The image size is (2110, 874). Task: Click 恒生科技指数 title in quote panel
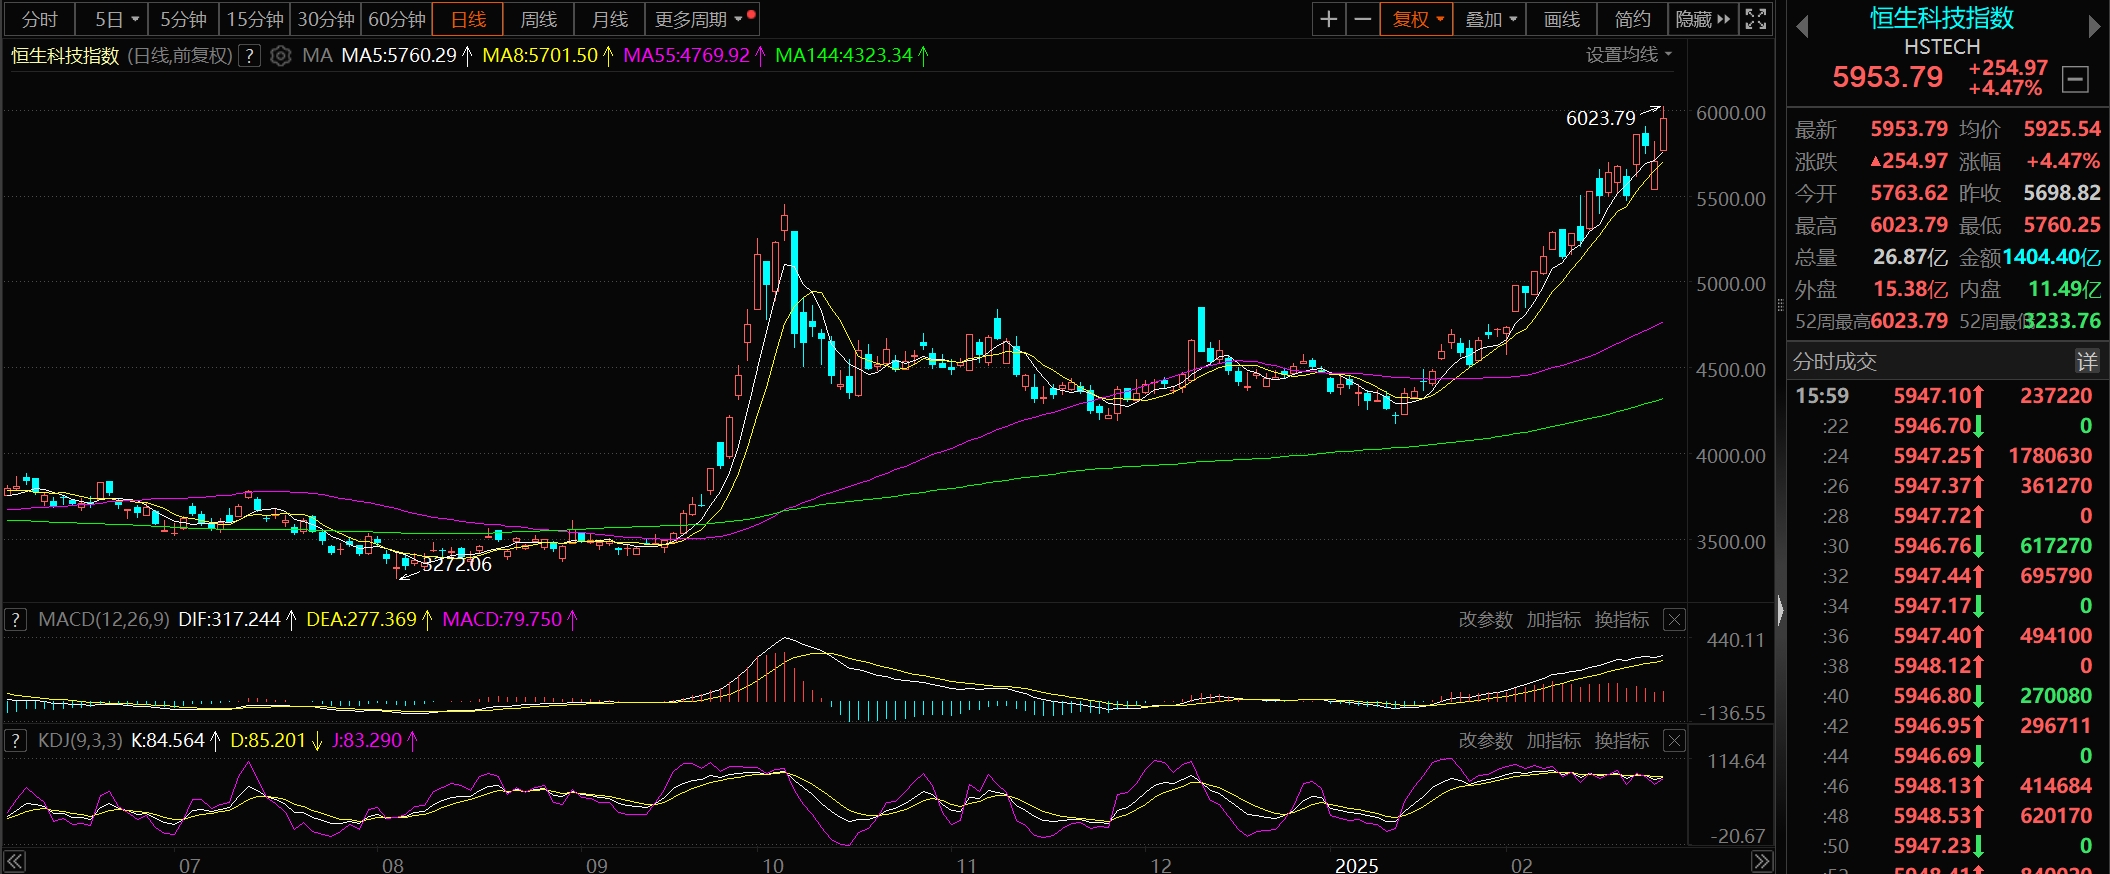1942,18
